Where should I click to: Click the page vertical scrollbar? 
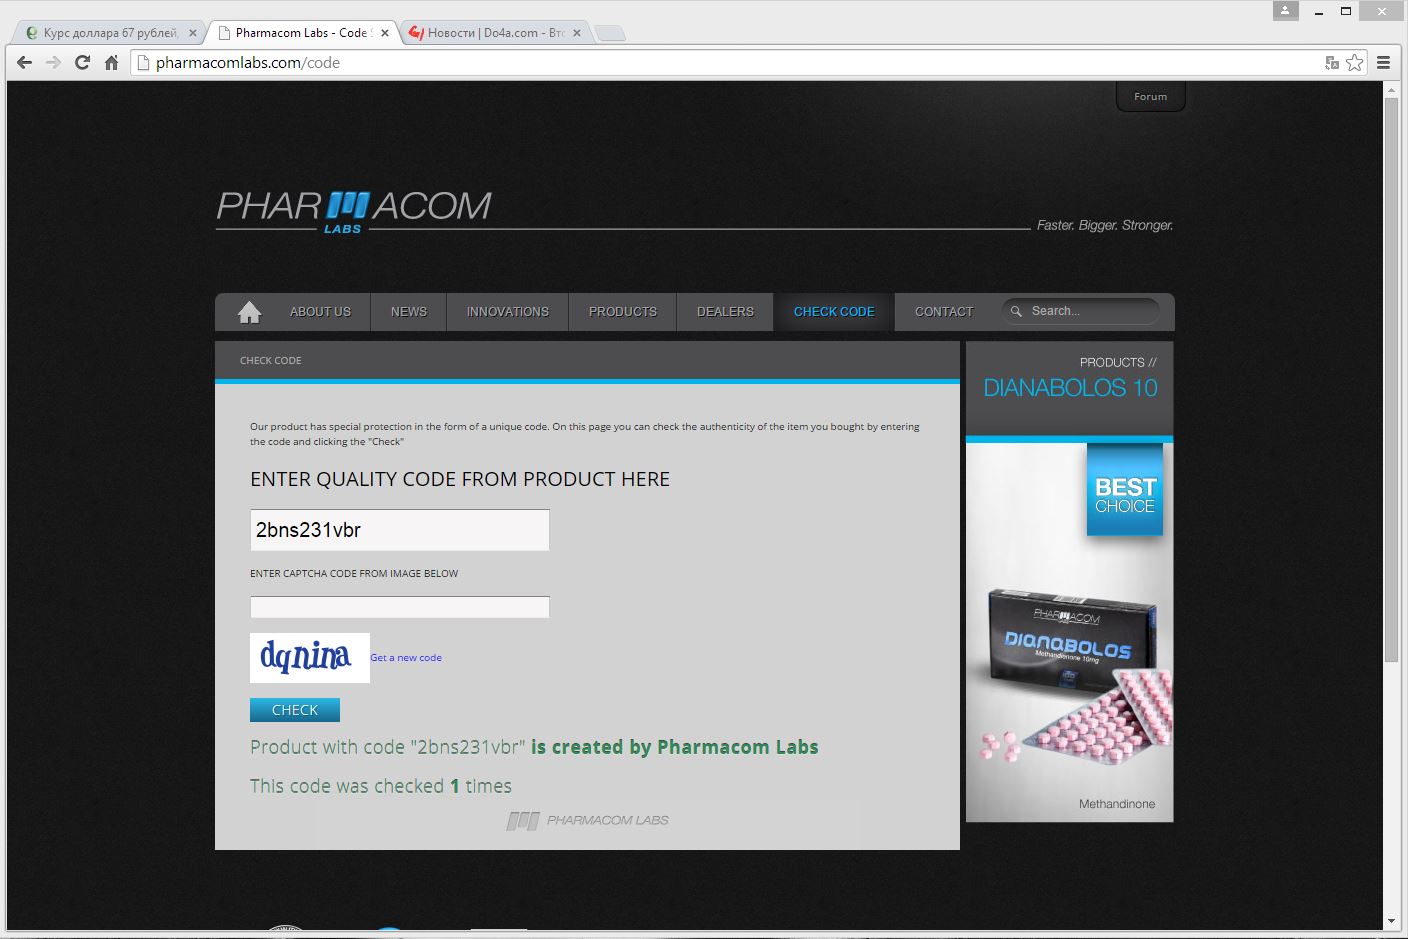(1391, 380)
